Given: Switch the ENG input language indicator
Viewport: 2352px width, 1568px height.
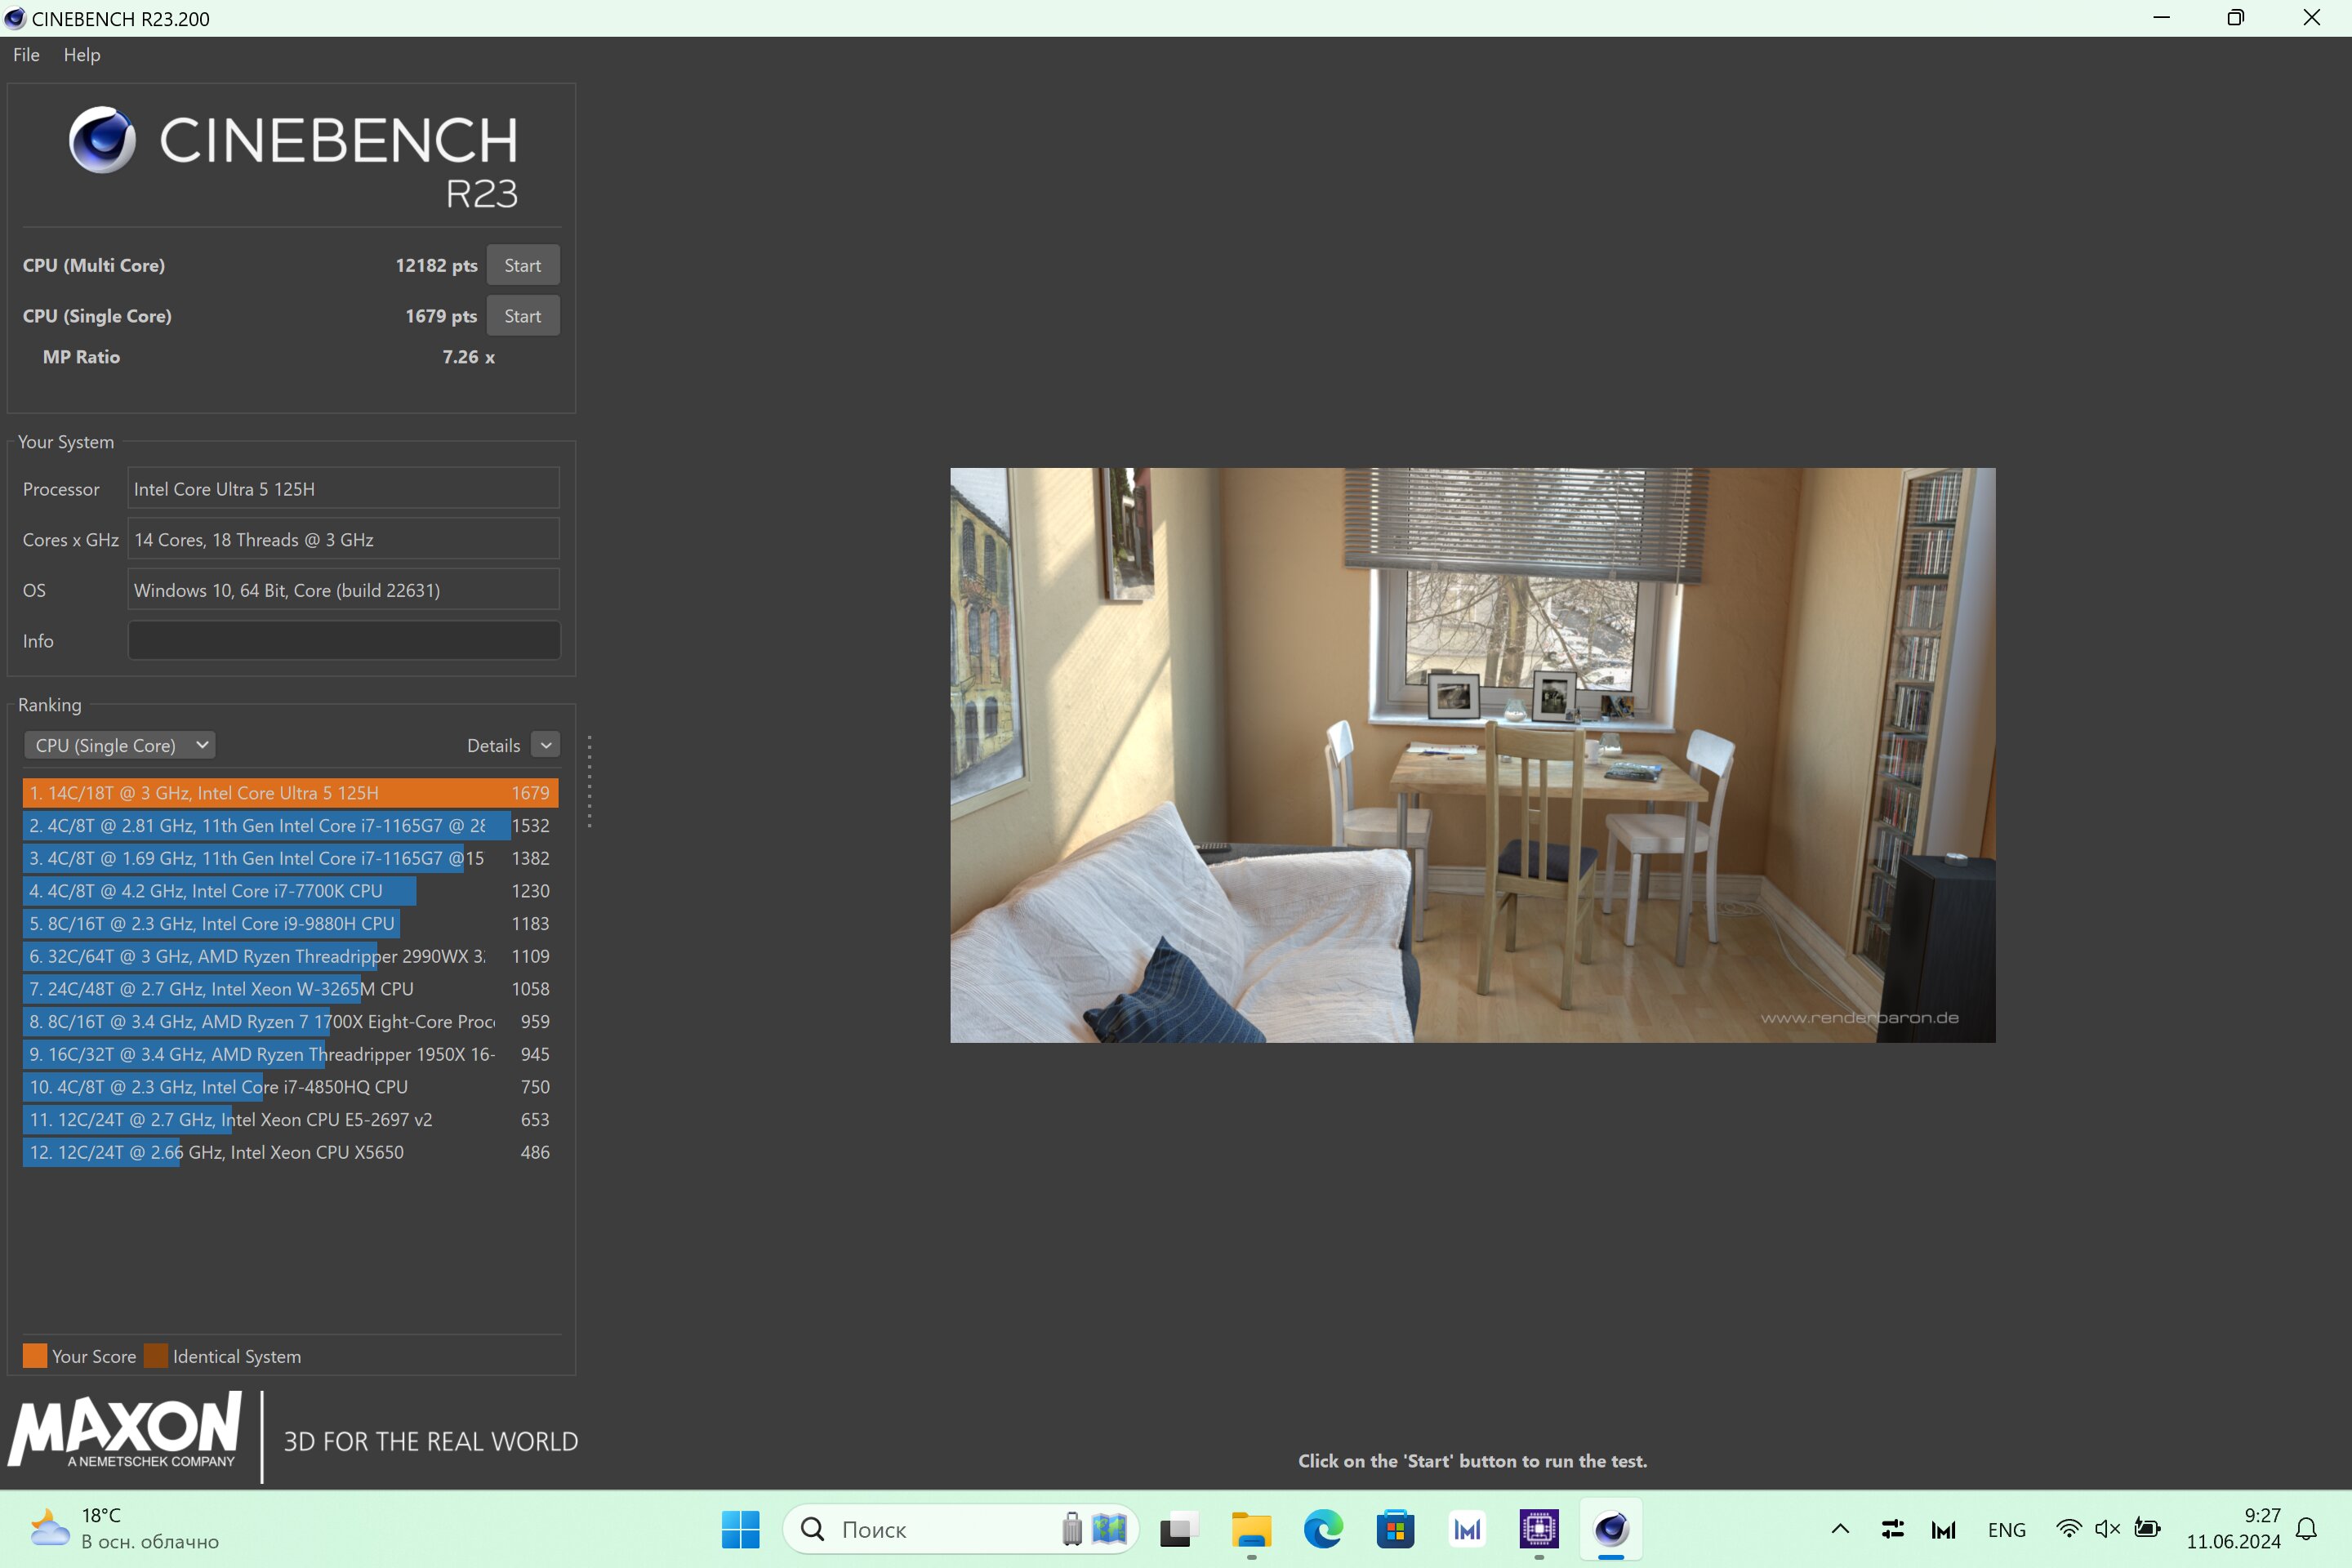Looking at the screenshot, I should [2006, 1530].
